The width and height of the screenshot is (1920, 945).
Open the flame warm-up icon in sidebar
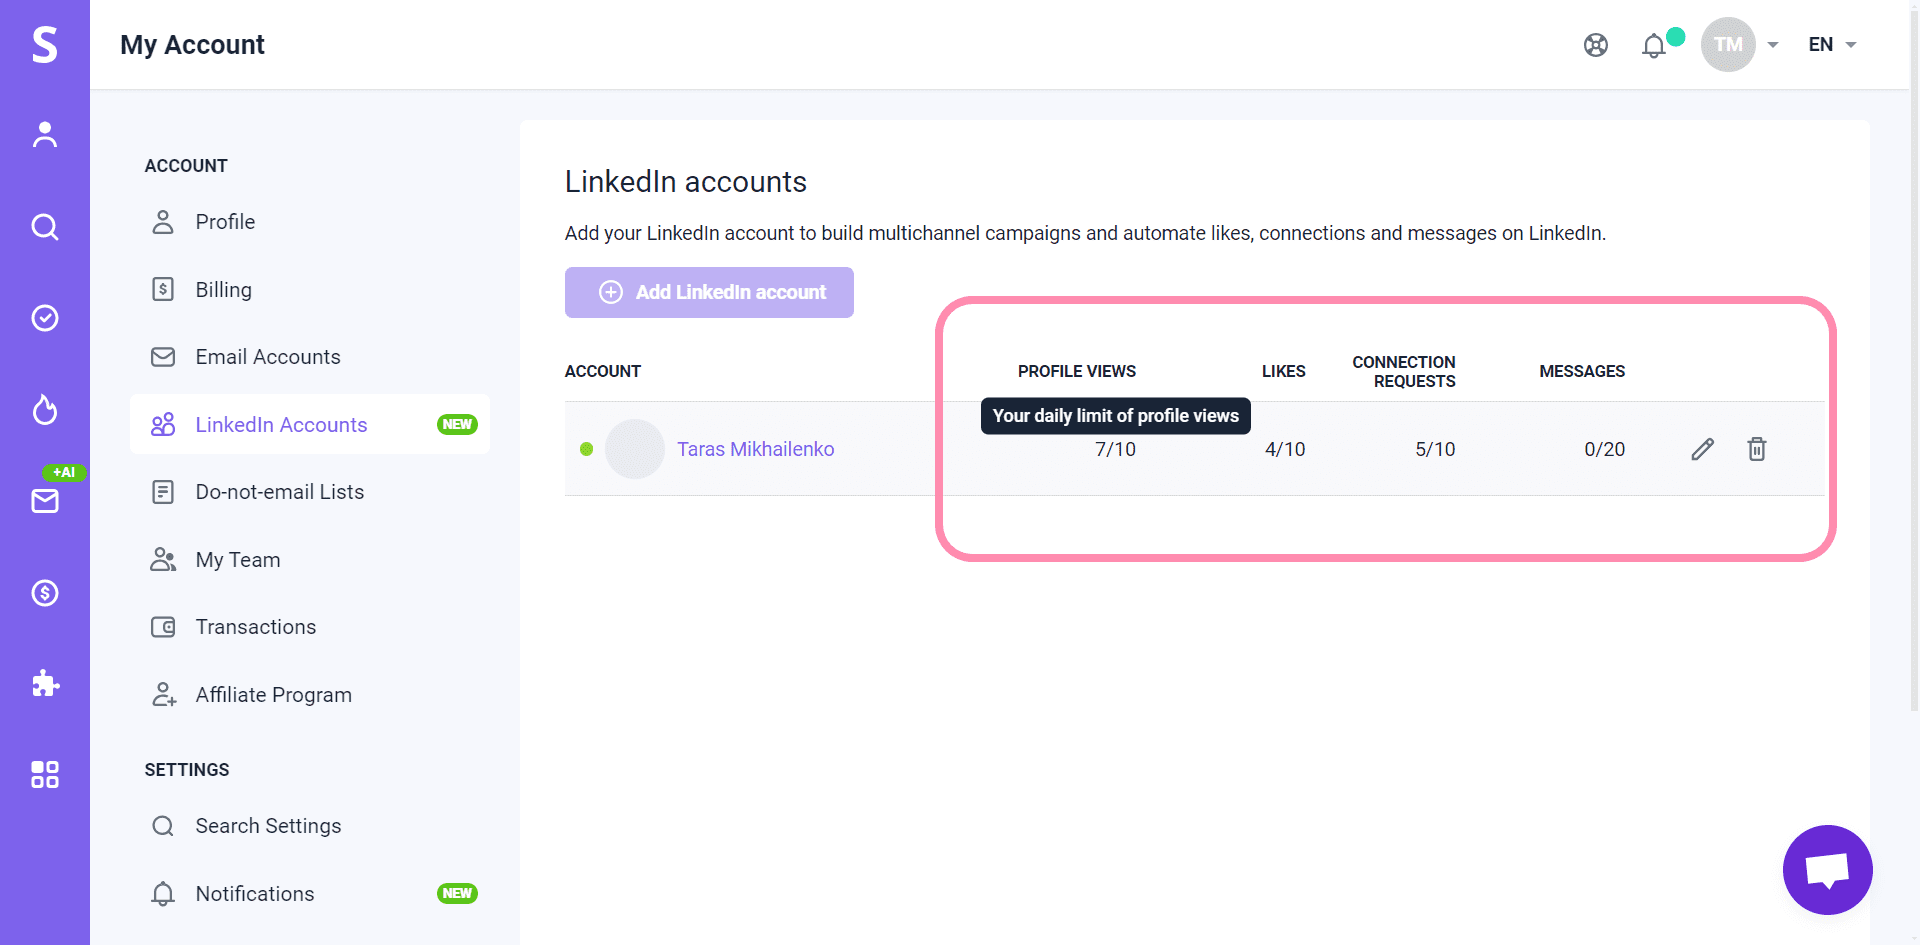(x=45, y=409)
